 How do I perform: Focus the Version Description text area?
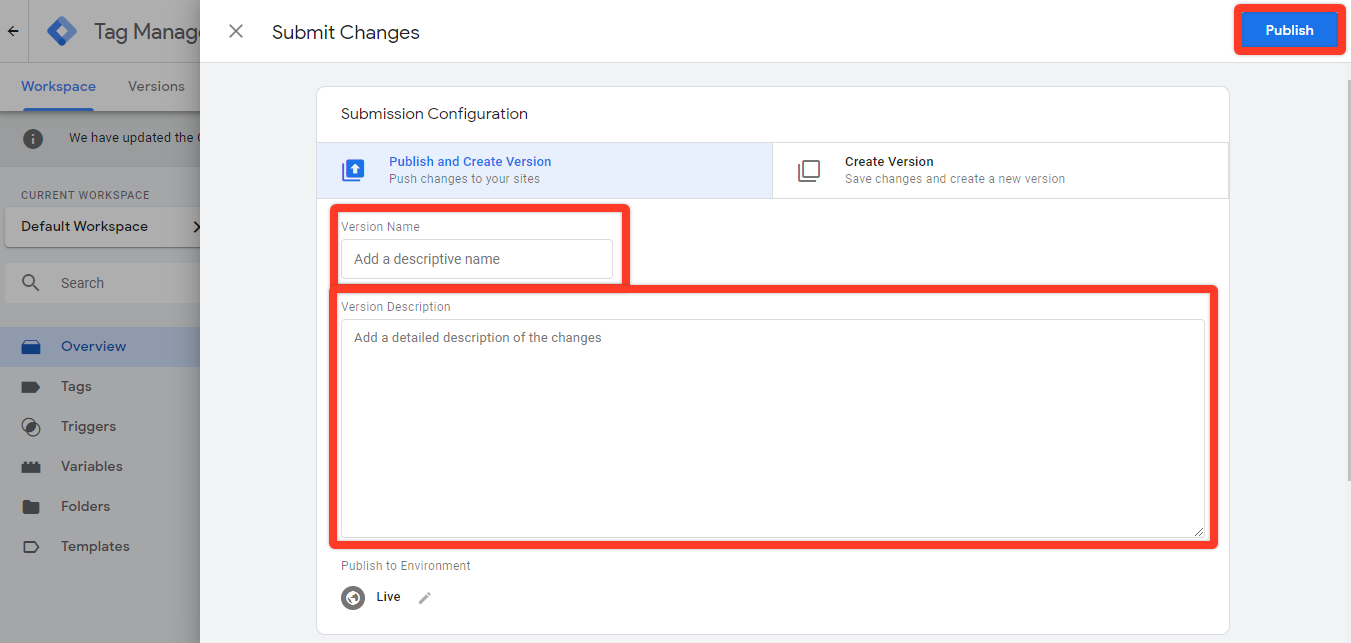(x=773, y=429)
